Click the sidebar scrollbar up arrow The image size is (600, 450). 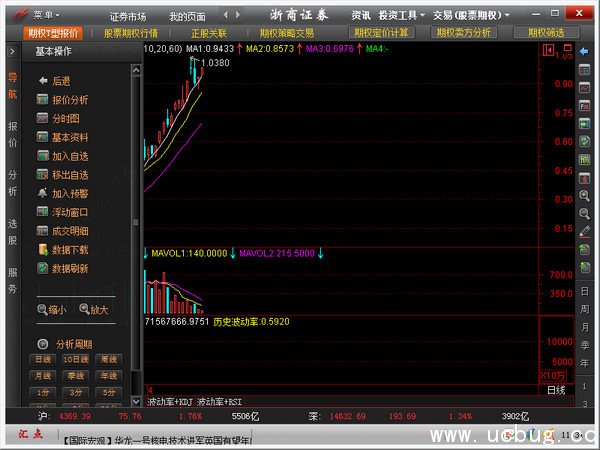pyautogui.click(x=136, y=70)
